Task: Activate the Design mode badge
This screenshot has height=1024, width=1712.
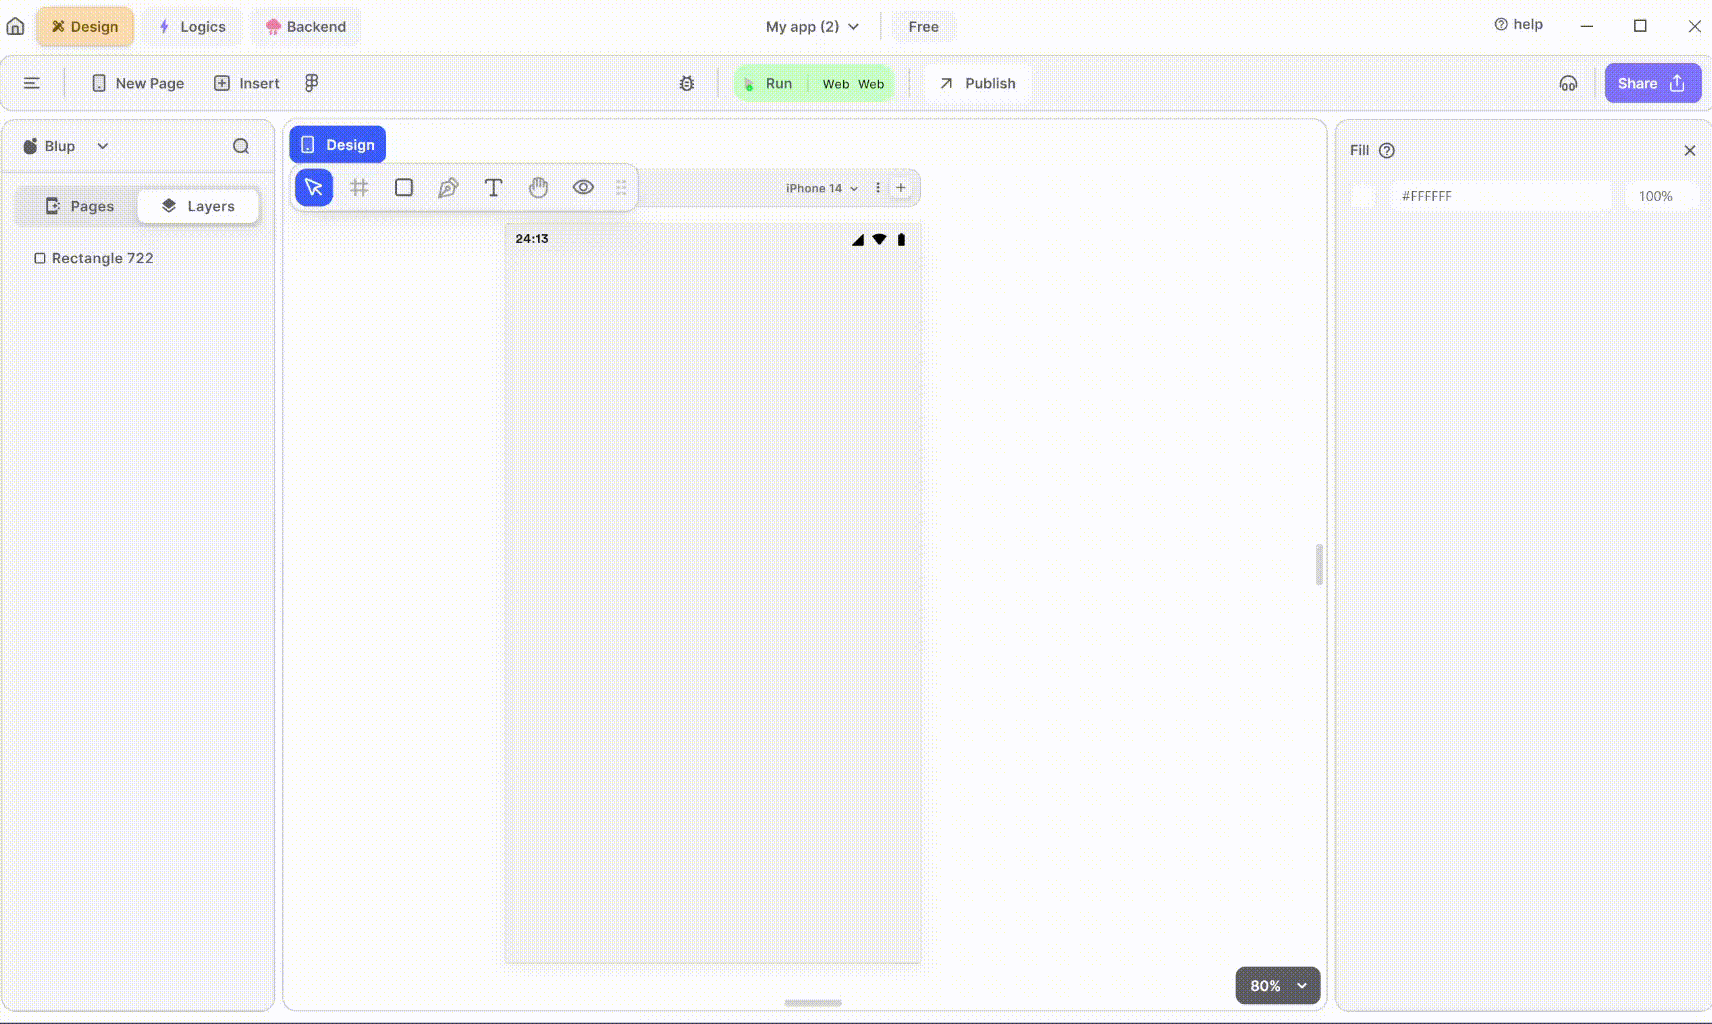Action: (337, 144)
